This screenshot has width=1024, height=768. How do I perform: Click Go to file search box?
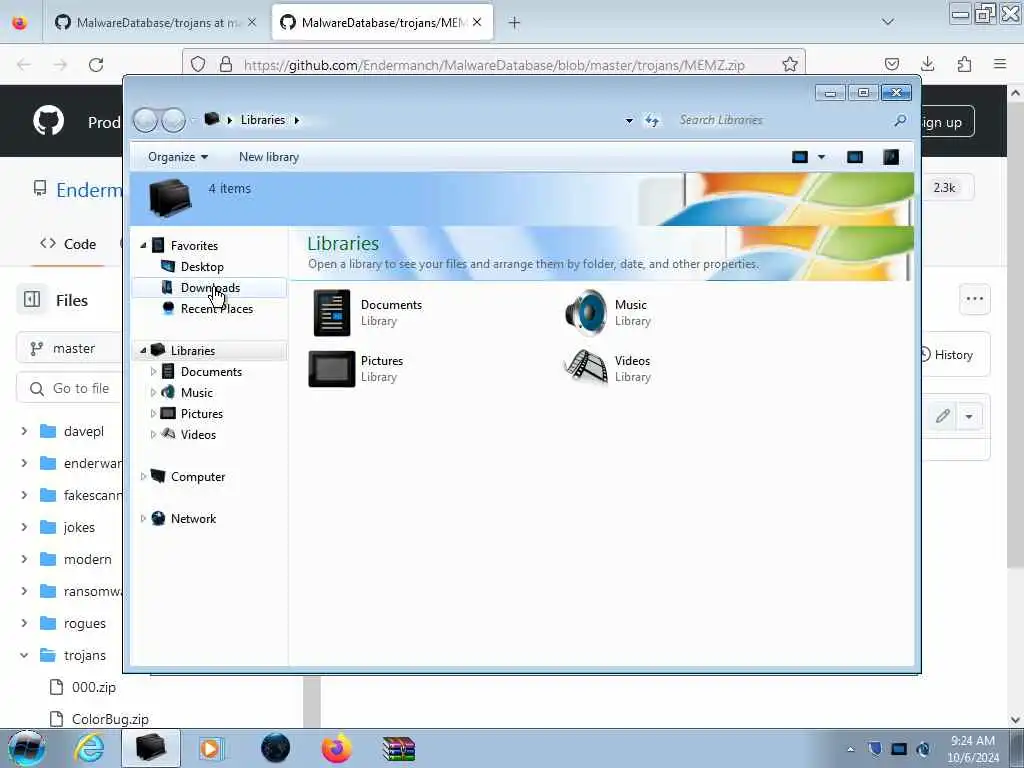point(69,388)
